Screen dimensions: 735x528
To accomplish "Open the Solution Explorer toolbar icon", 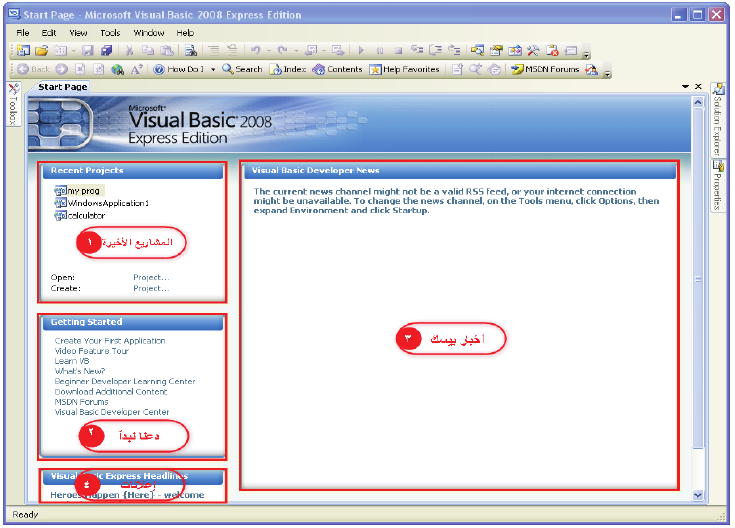I will (x=477, y=50).
